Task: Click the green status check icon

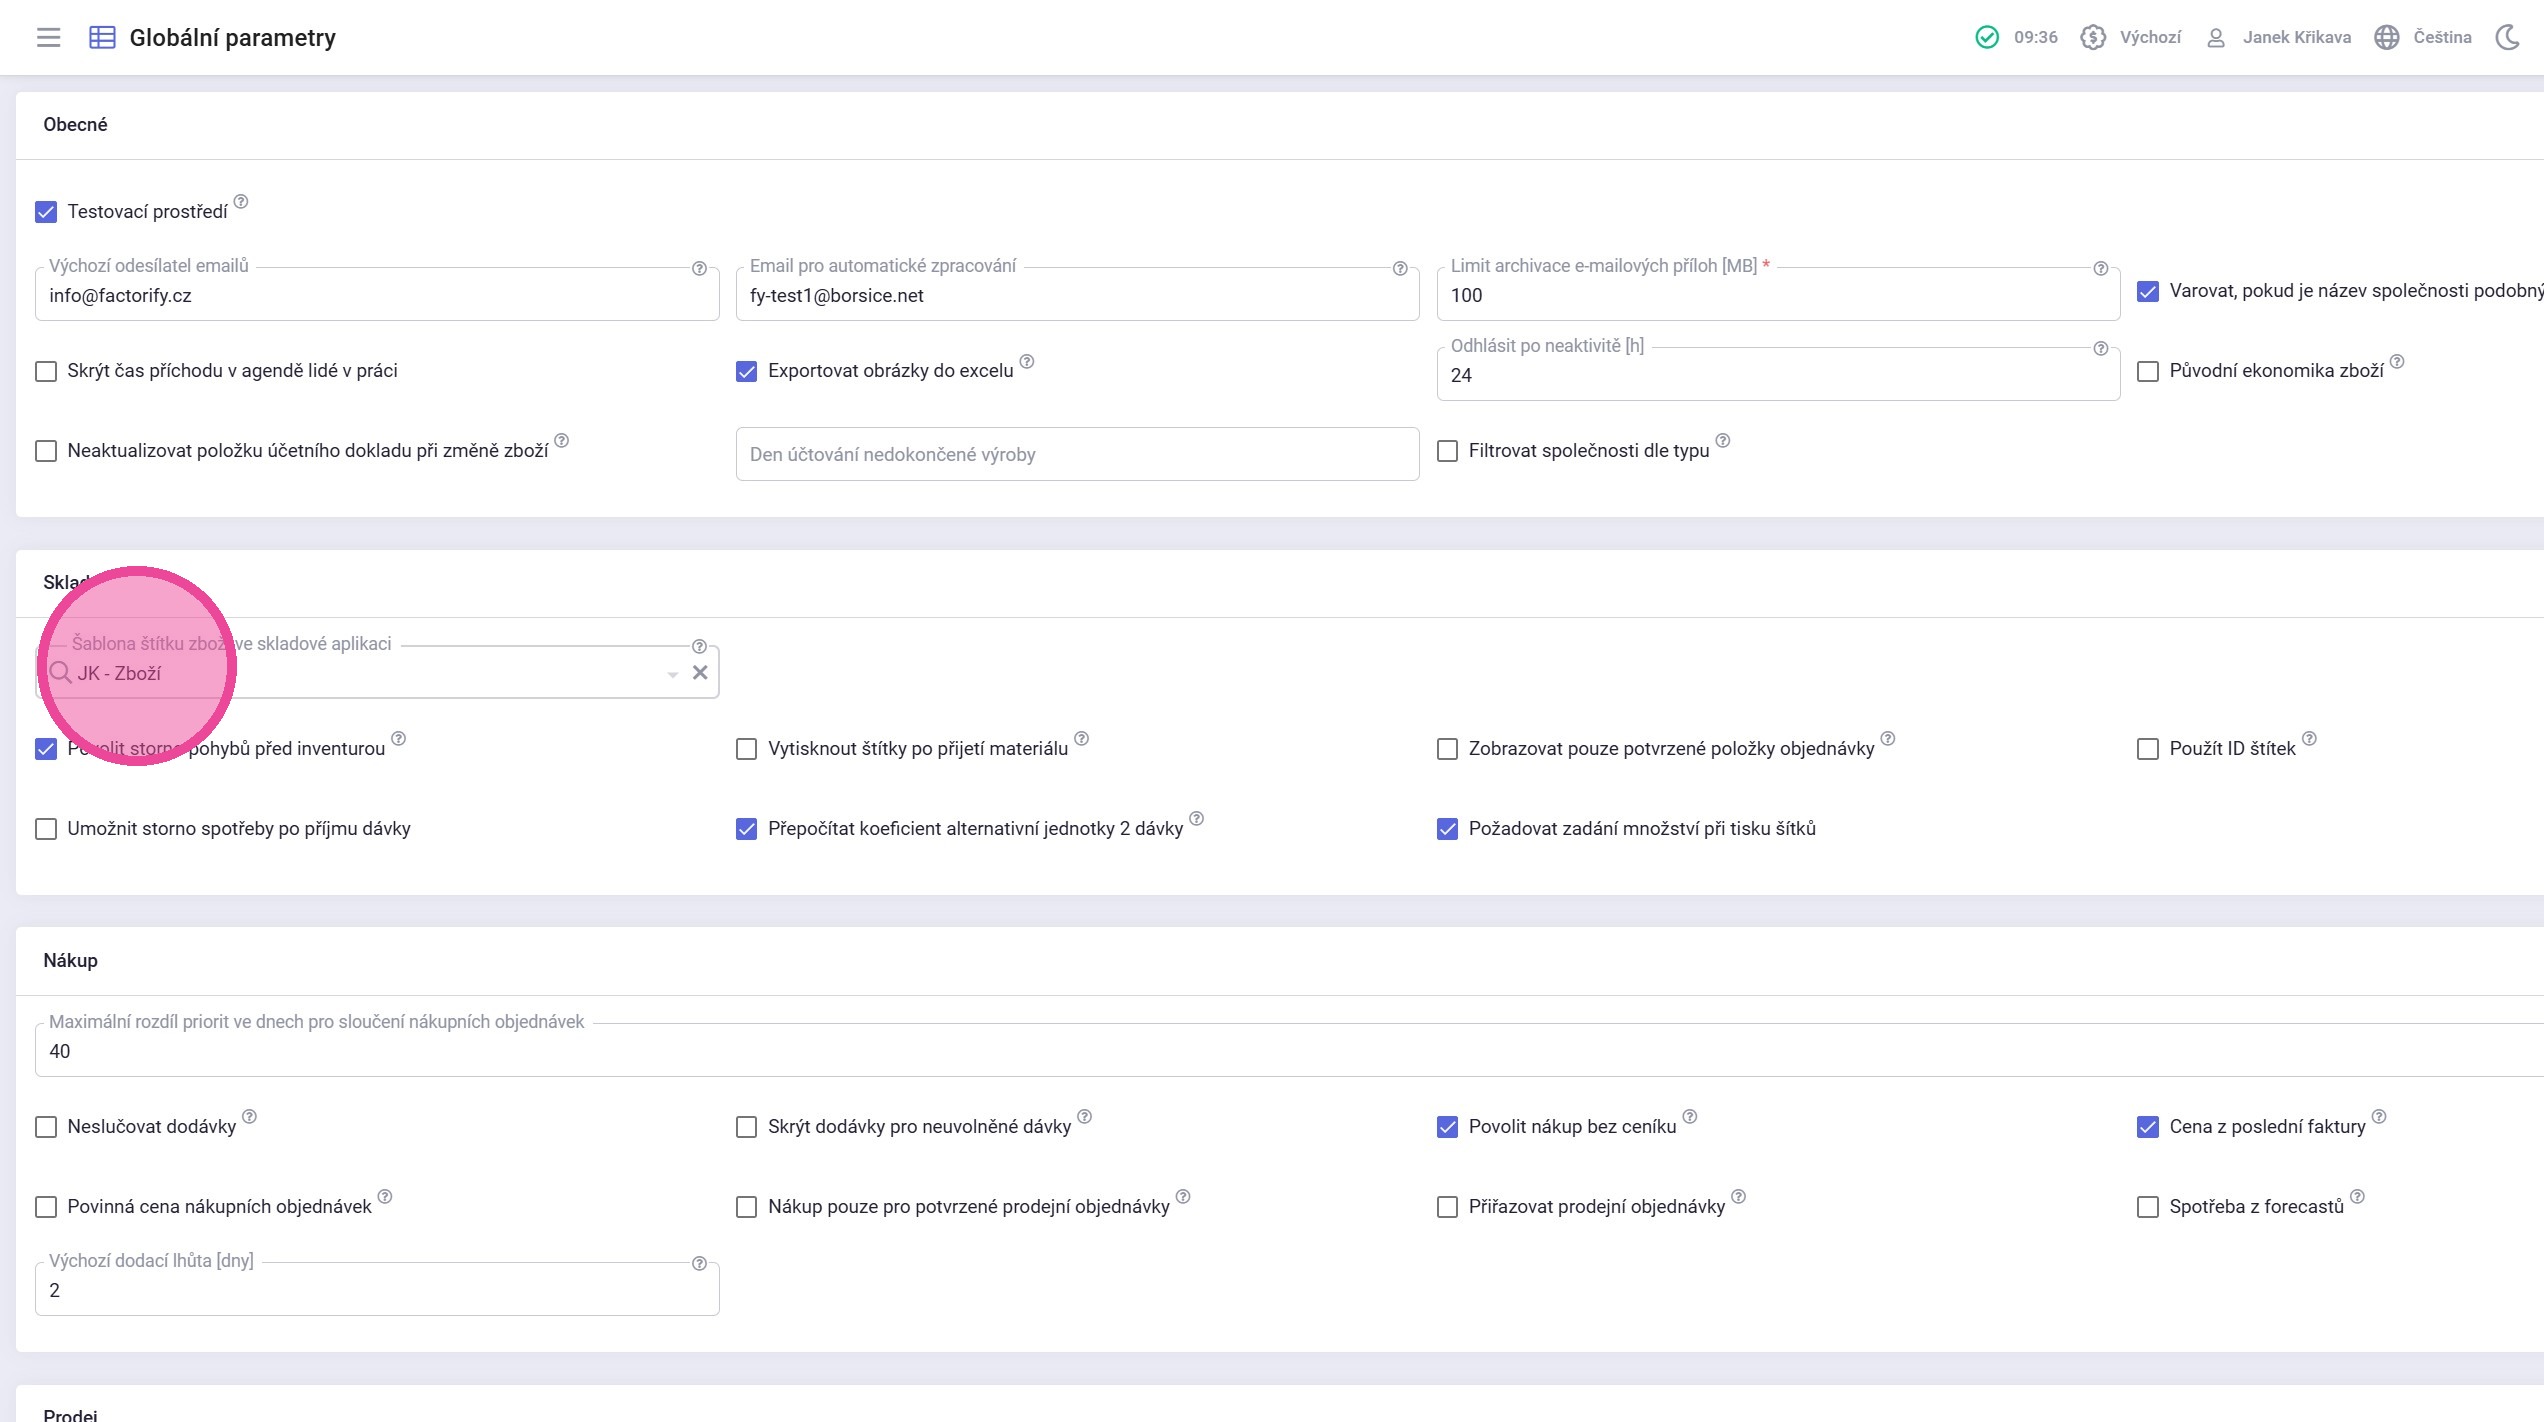Action: click(x=1987, y=37)
